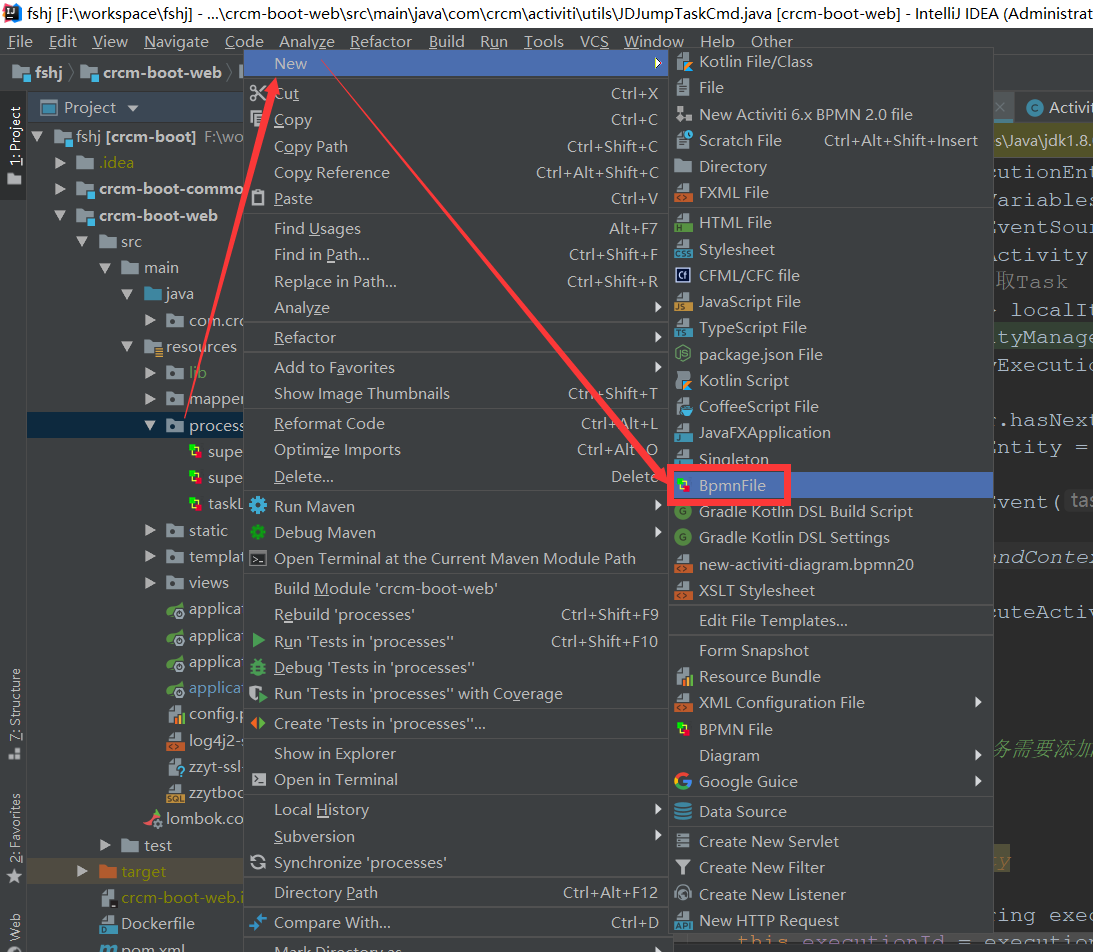Click the HTML File icon
1093x952 pixels.
tap(684, 222)
